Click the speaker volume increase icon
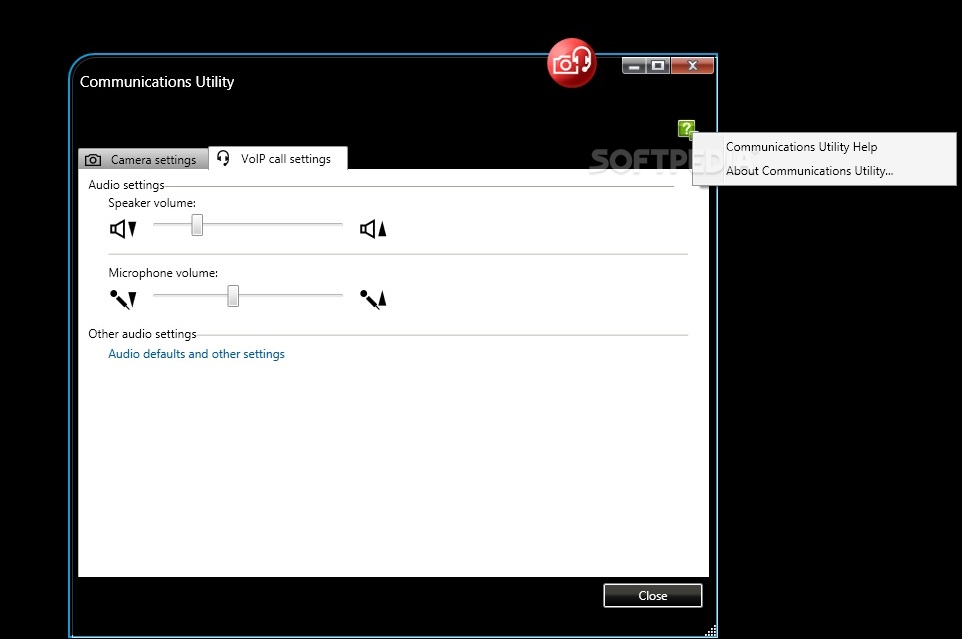Viewport: 962px width, 639px height. (x=373, y=229)
